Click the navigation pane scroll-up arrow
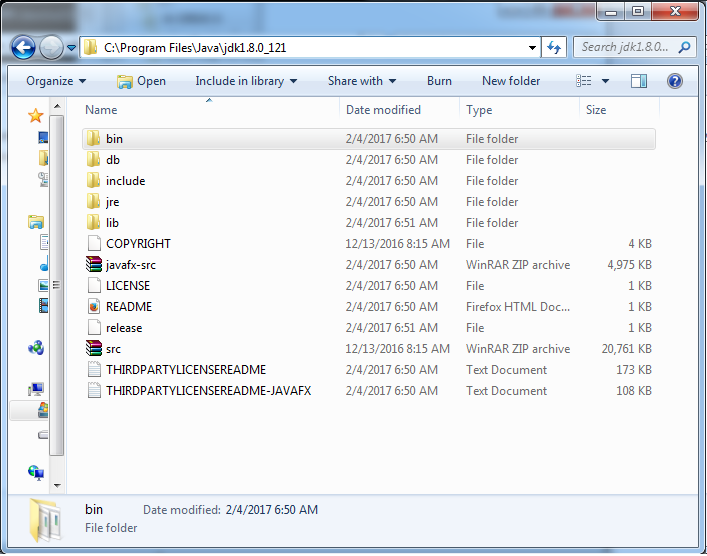This screenshot has width=707, height=556. [57, 106]
